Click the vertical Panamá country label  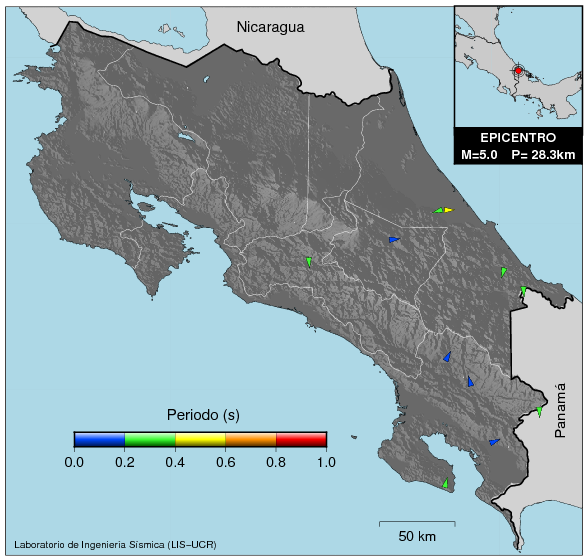click(560, 410)
